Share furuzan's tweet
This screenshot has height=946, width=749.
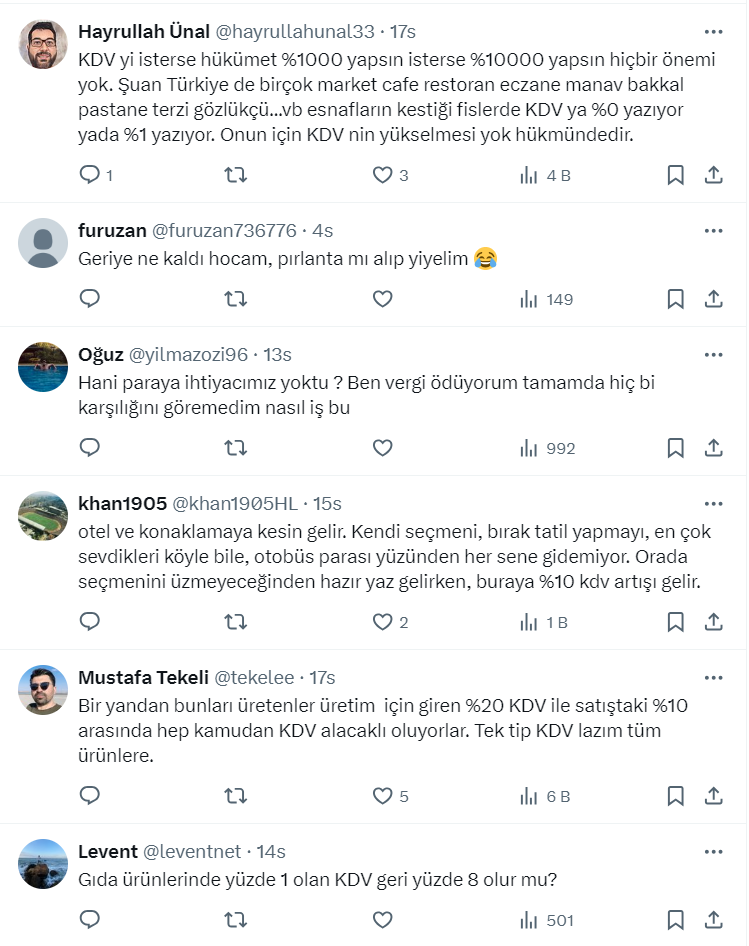[x=714, y=299]
